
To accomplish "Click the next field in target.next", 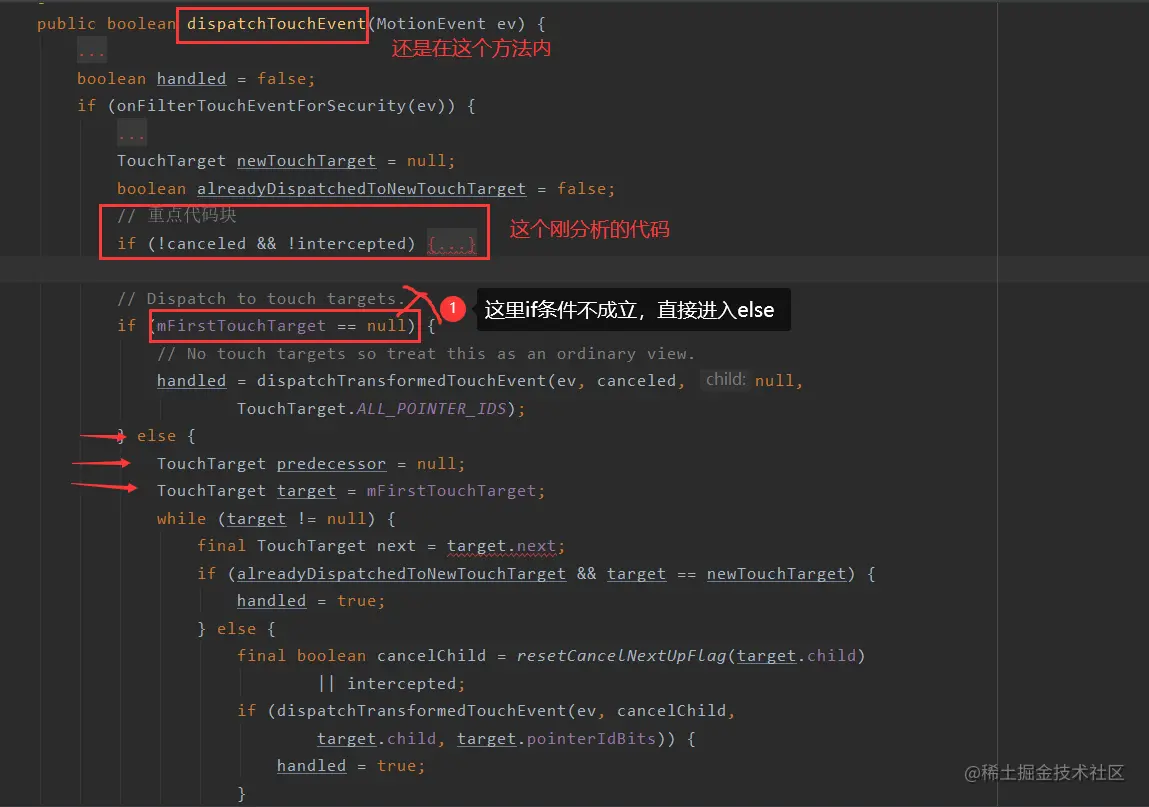I will click(536, 545).
